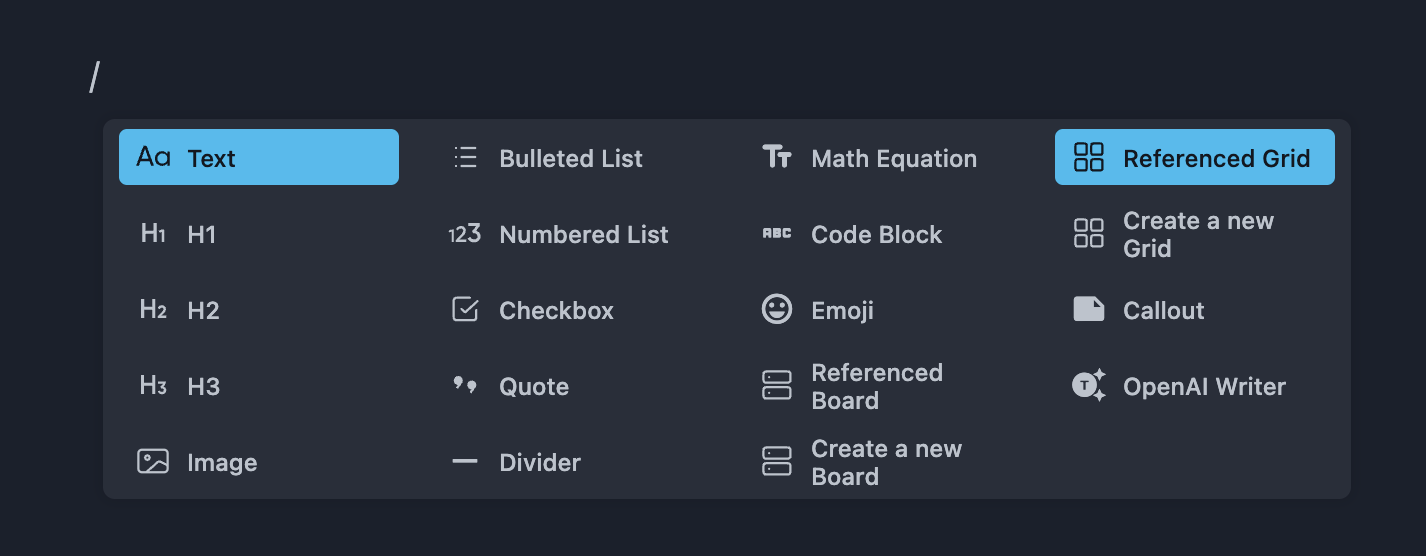Click the slash command text line

point(94,77)
